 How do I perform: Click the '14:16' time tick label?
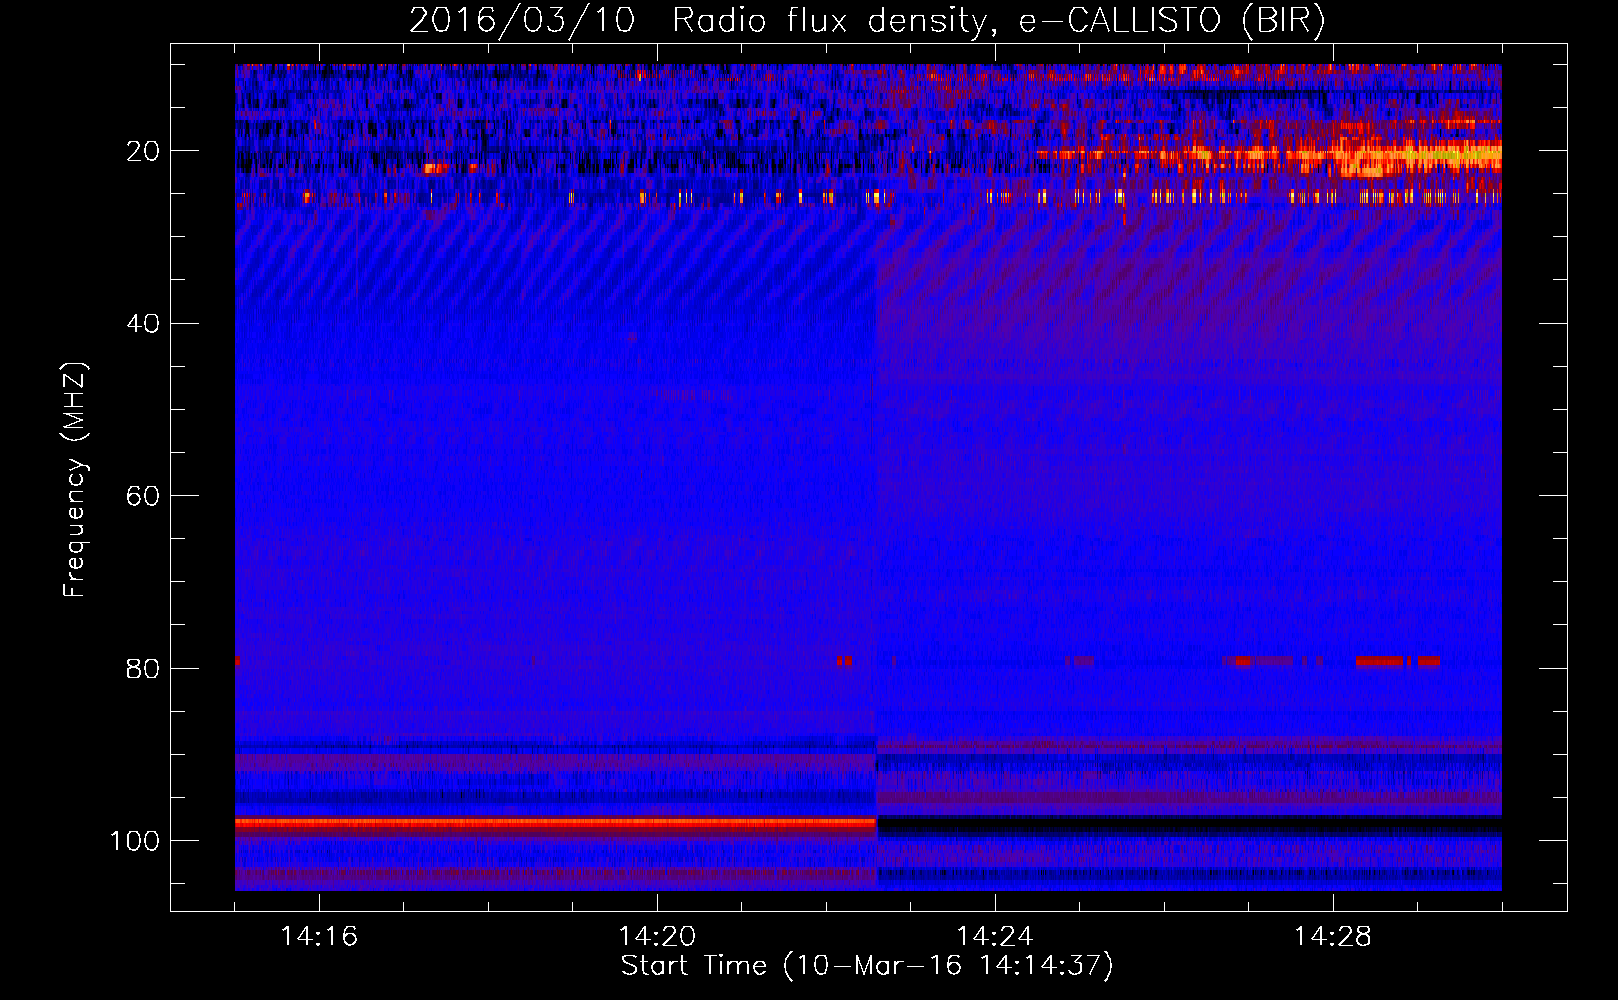coord(319,937)
